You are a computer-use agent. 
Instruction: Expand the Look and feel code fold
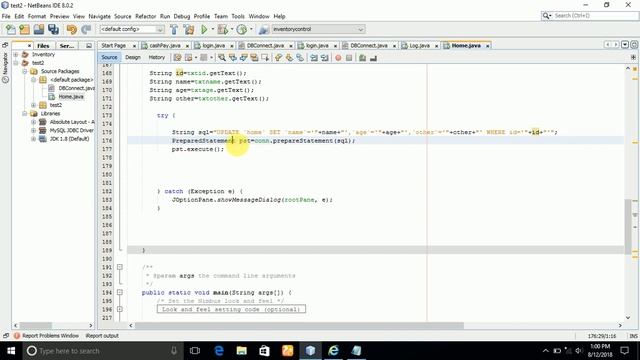[120, 309]
